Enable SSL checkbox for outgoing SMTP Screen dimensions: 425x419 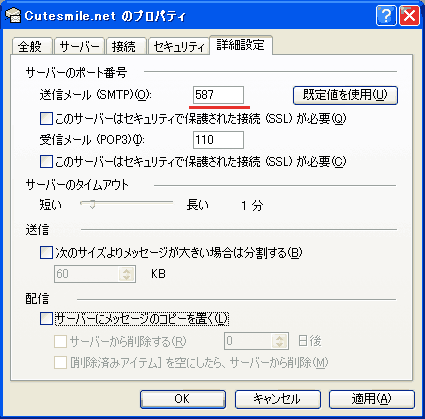coord(46,118)
